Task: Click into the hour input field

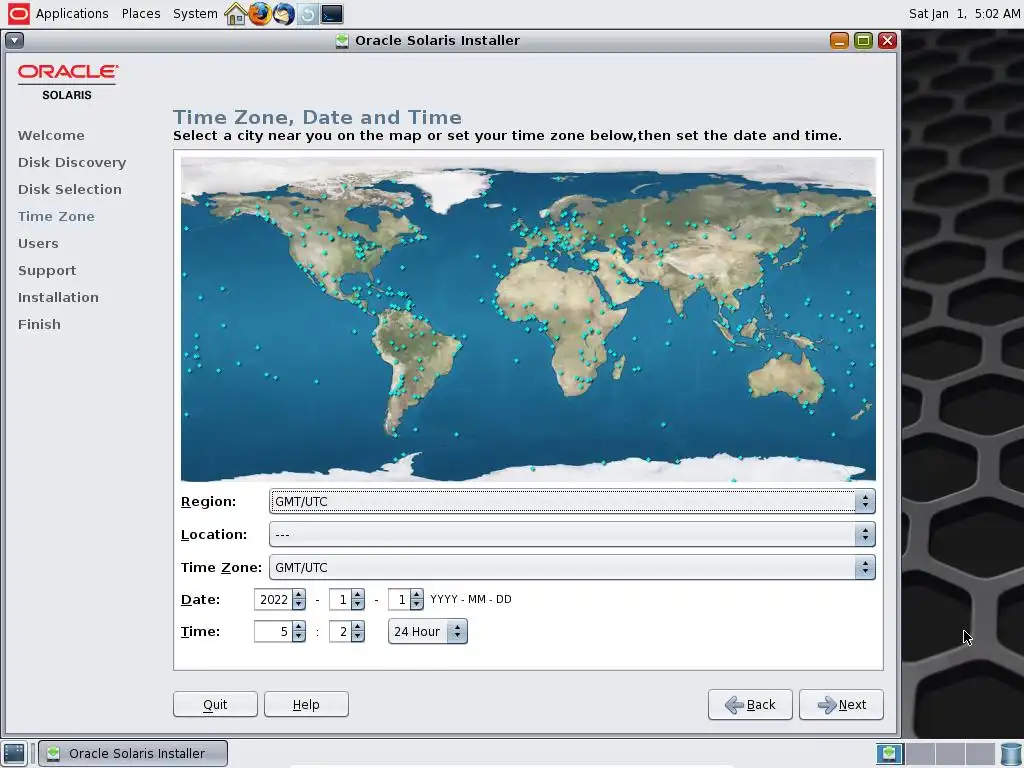Action: (273, 632)
